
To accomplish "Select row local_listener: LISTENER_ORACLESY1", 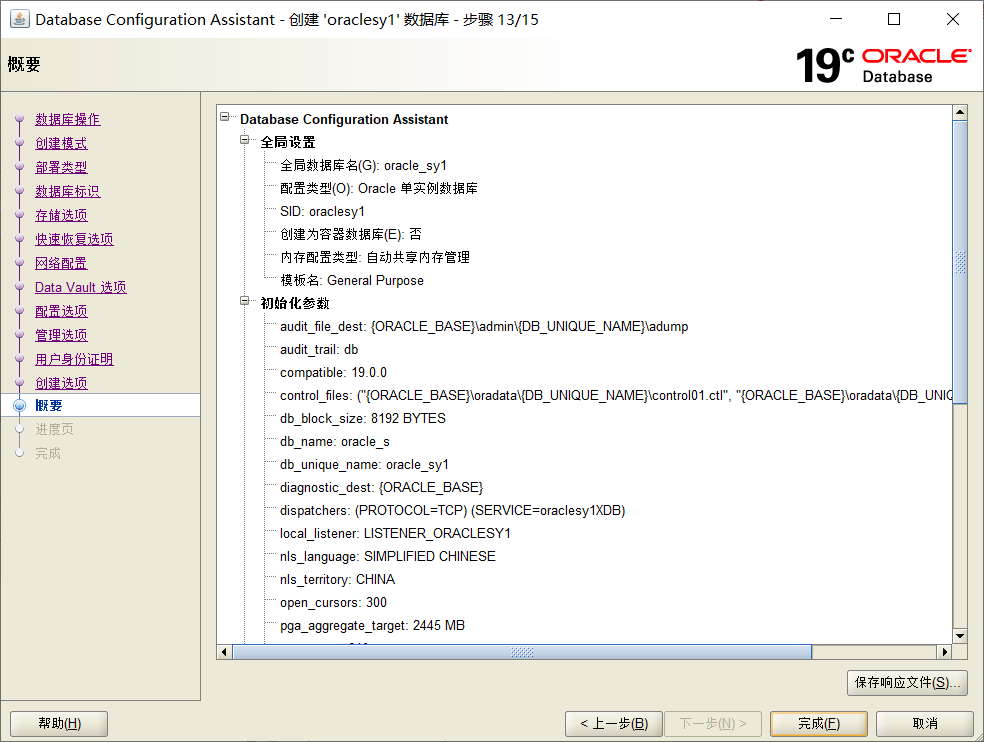I will 395,534.
